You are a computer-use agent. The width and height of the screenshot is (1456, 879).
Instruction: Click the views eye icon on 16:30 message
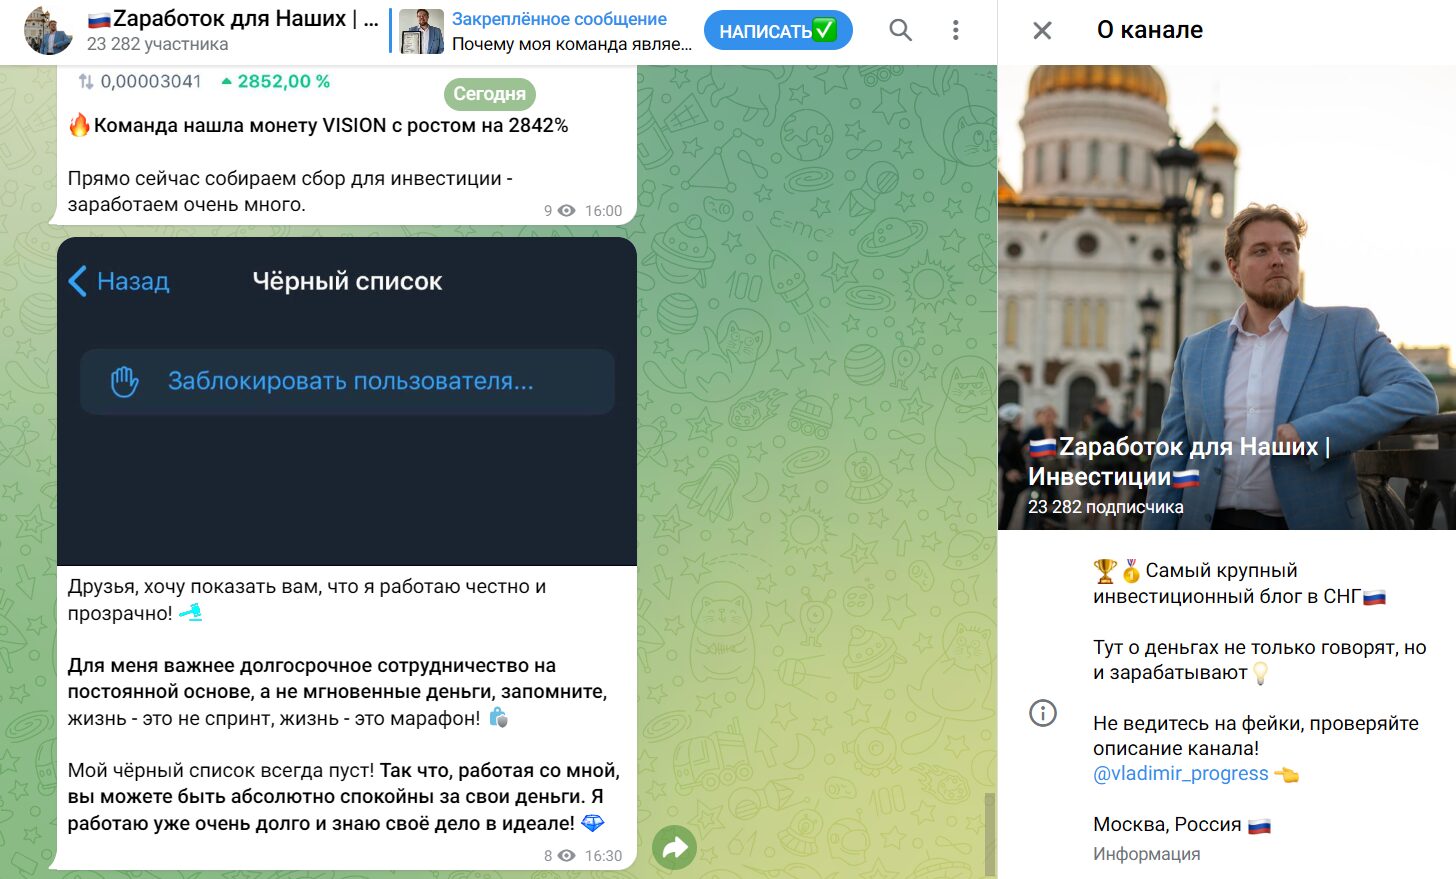pyautogui.click(x=566, y=855)
